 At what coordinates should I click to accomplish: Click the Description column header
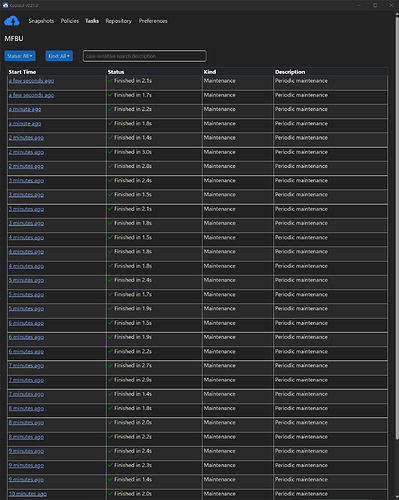coord(290,72)
